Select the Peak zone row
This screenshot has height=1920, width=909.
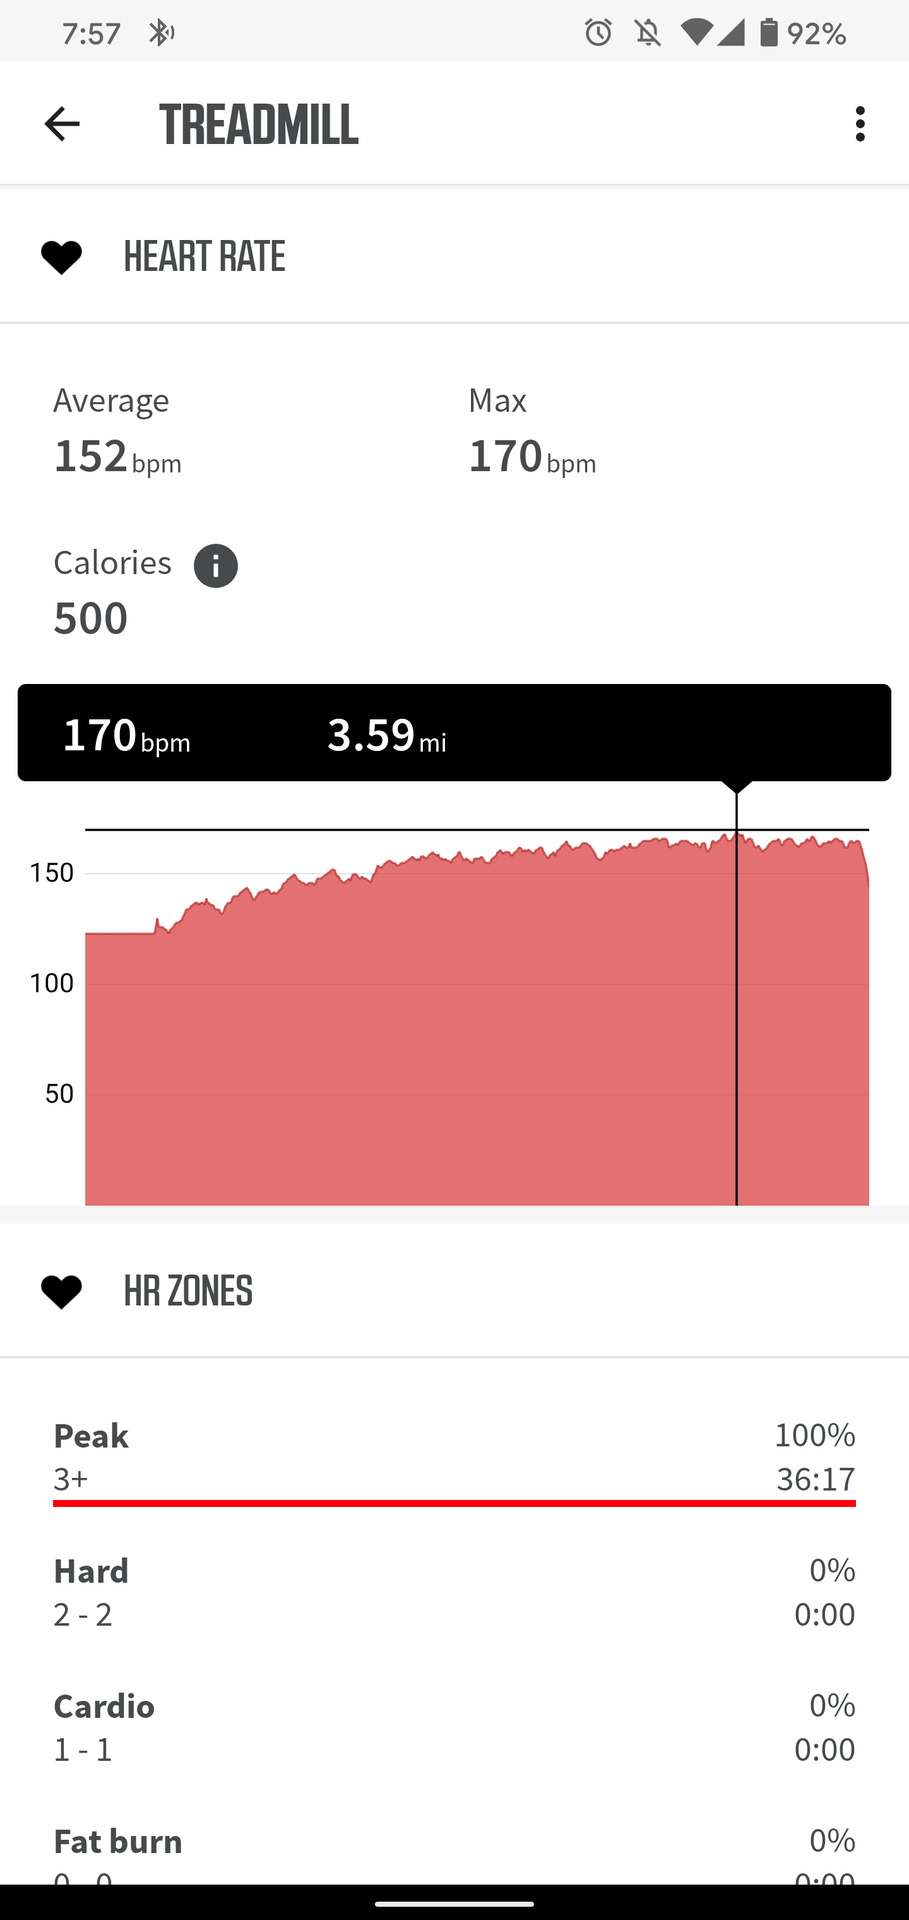[x=454, y=1457]
